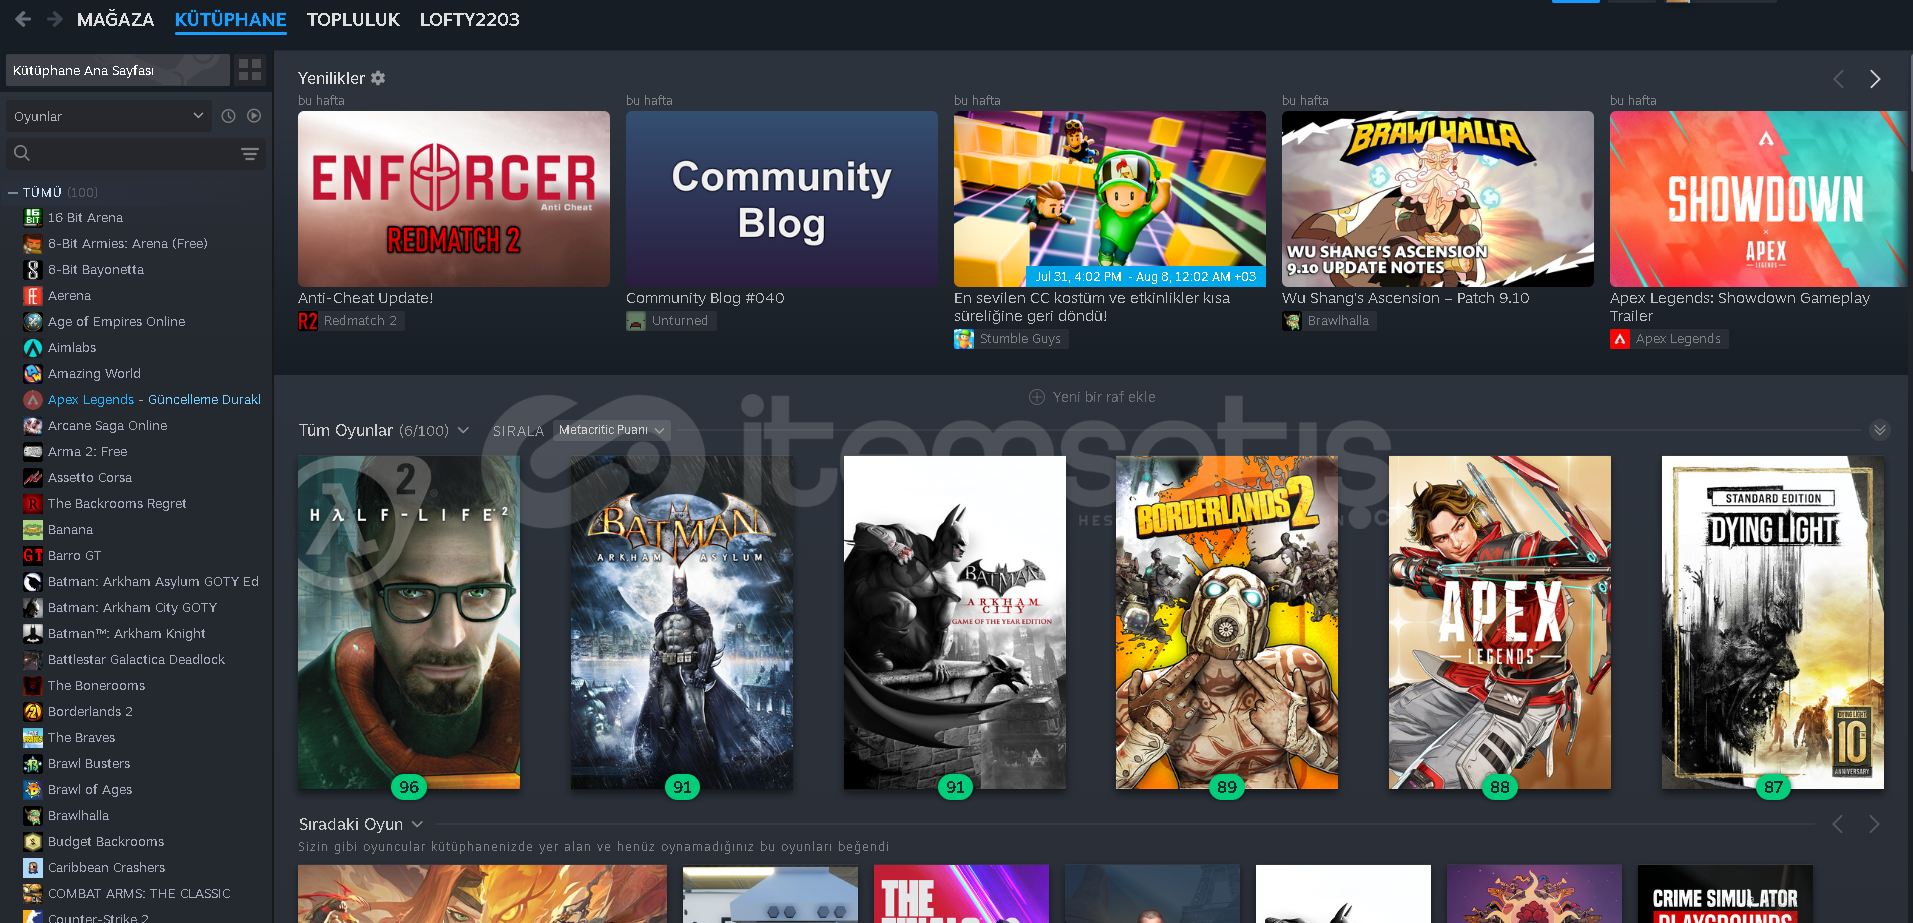Click the Borderlands 2 list icon
Image resolution: width=1913 pixels, height=923 pixels.
coord(32,711)
